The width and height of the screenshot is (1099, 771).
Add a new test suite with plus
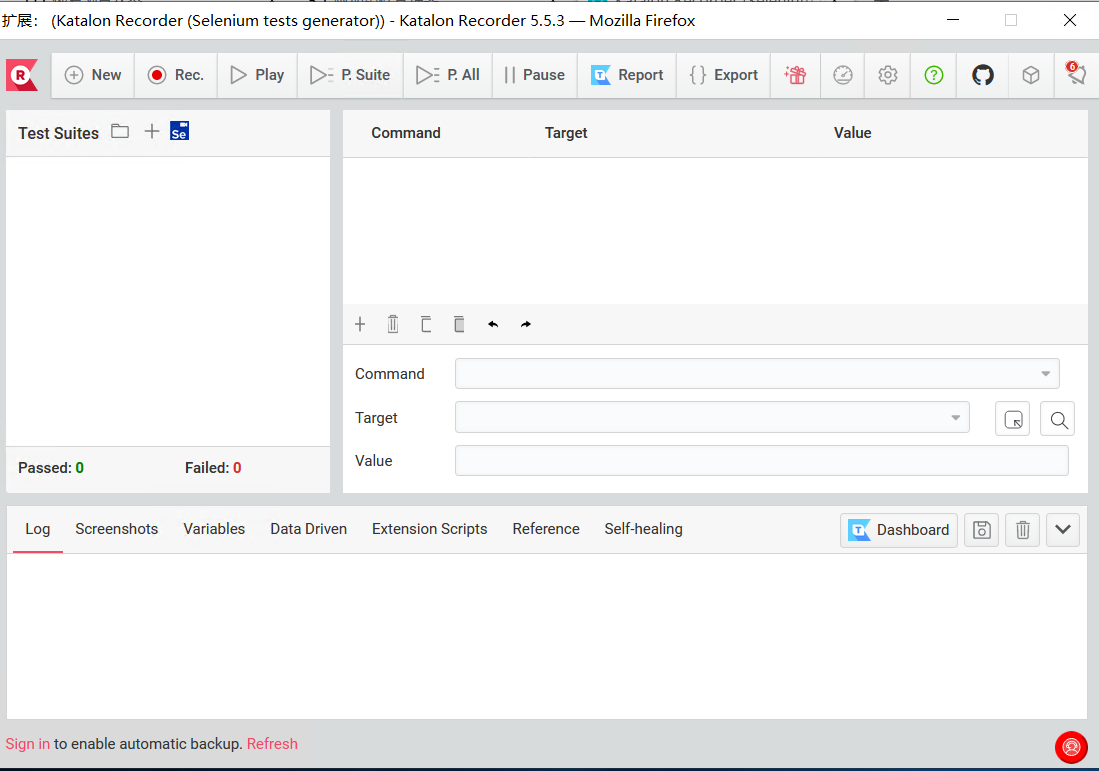[x=151, y=131]
